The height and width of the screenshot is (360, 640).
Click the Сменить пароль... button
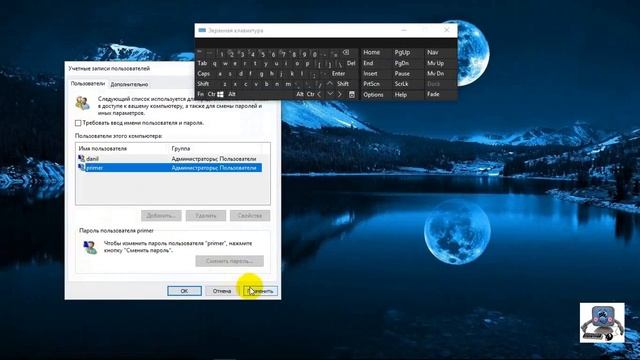click(x=229, y=261)
